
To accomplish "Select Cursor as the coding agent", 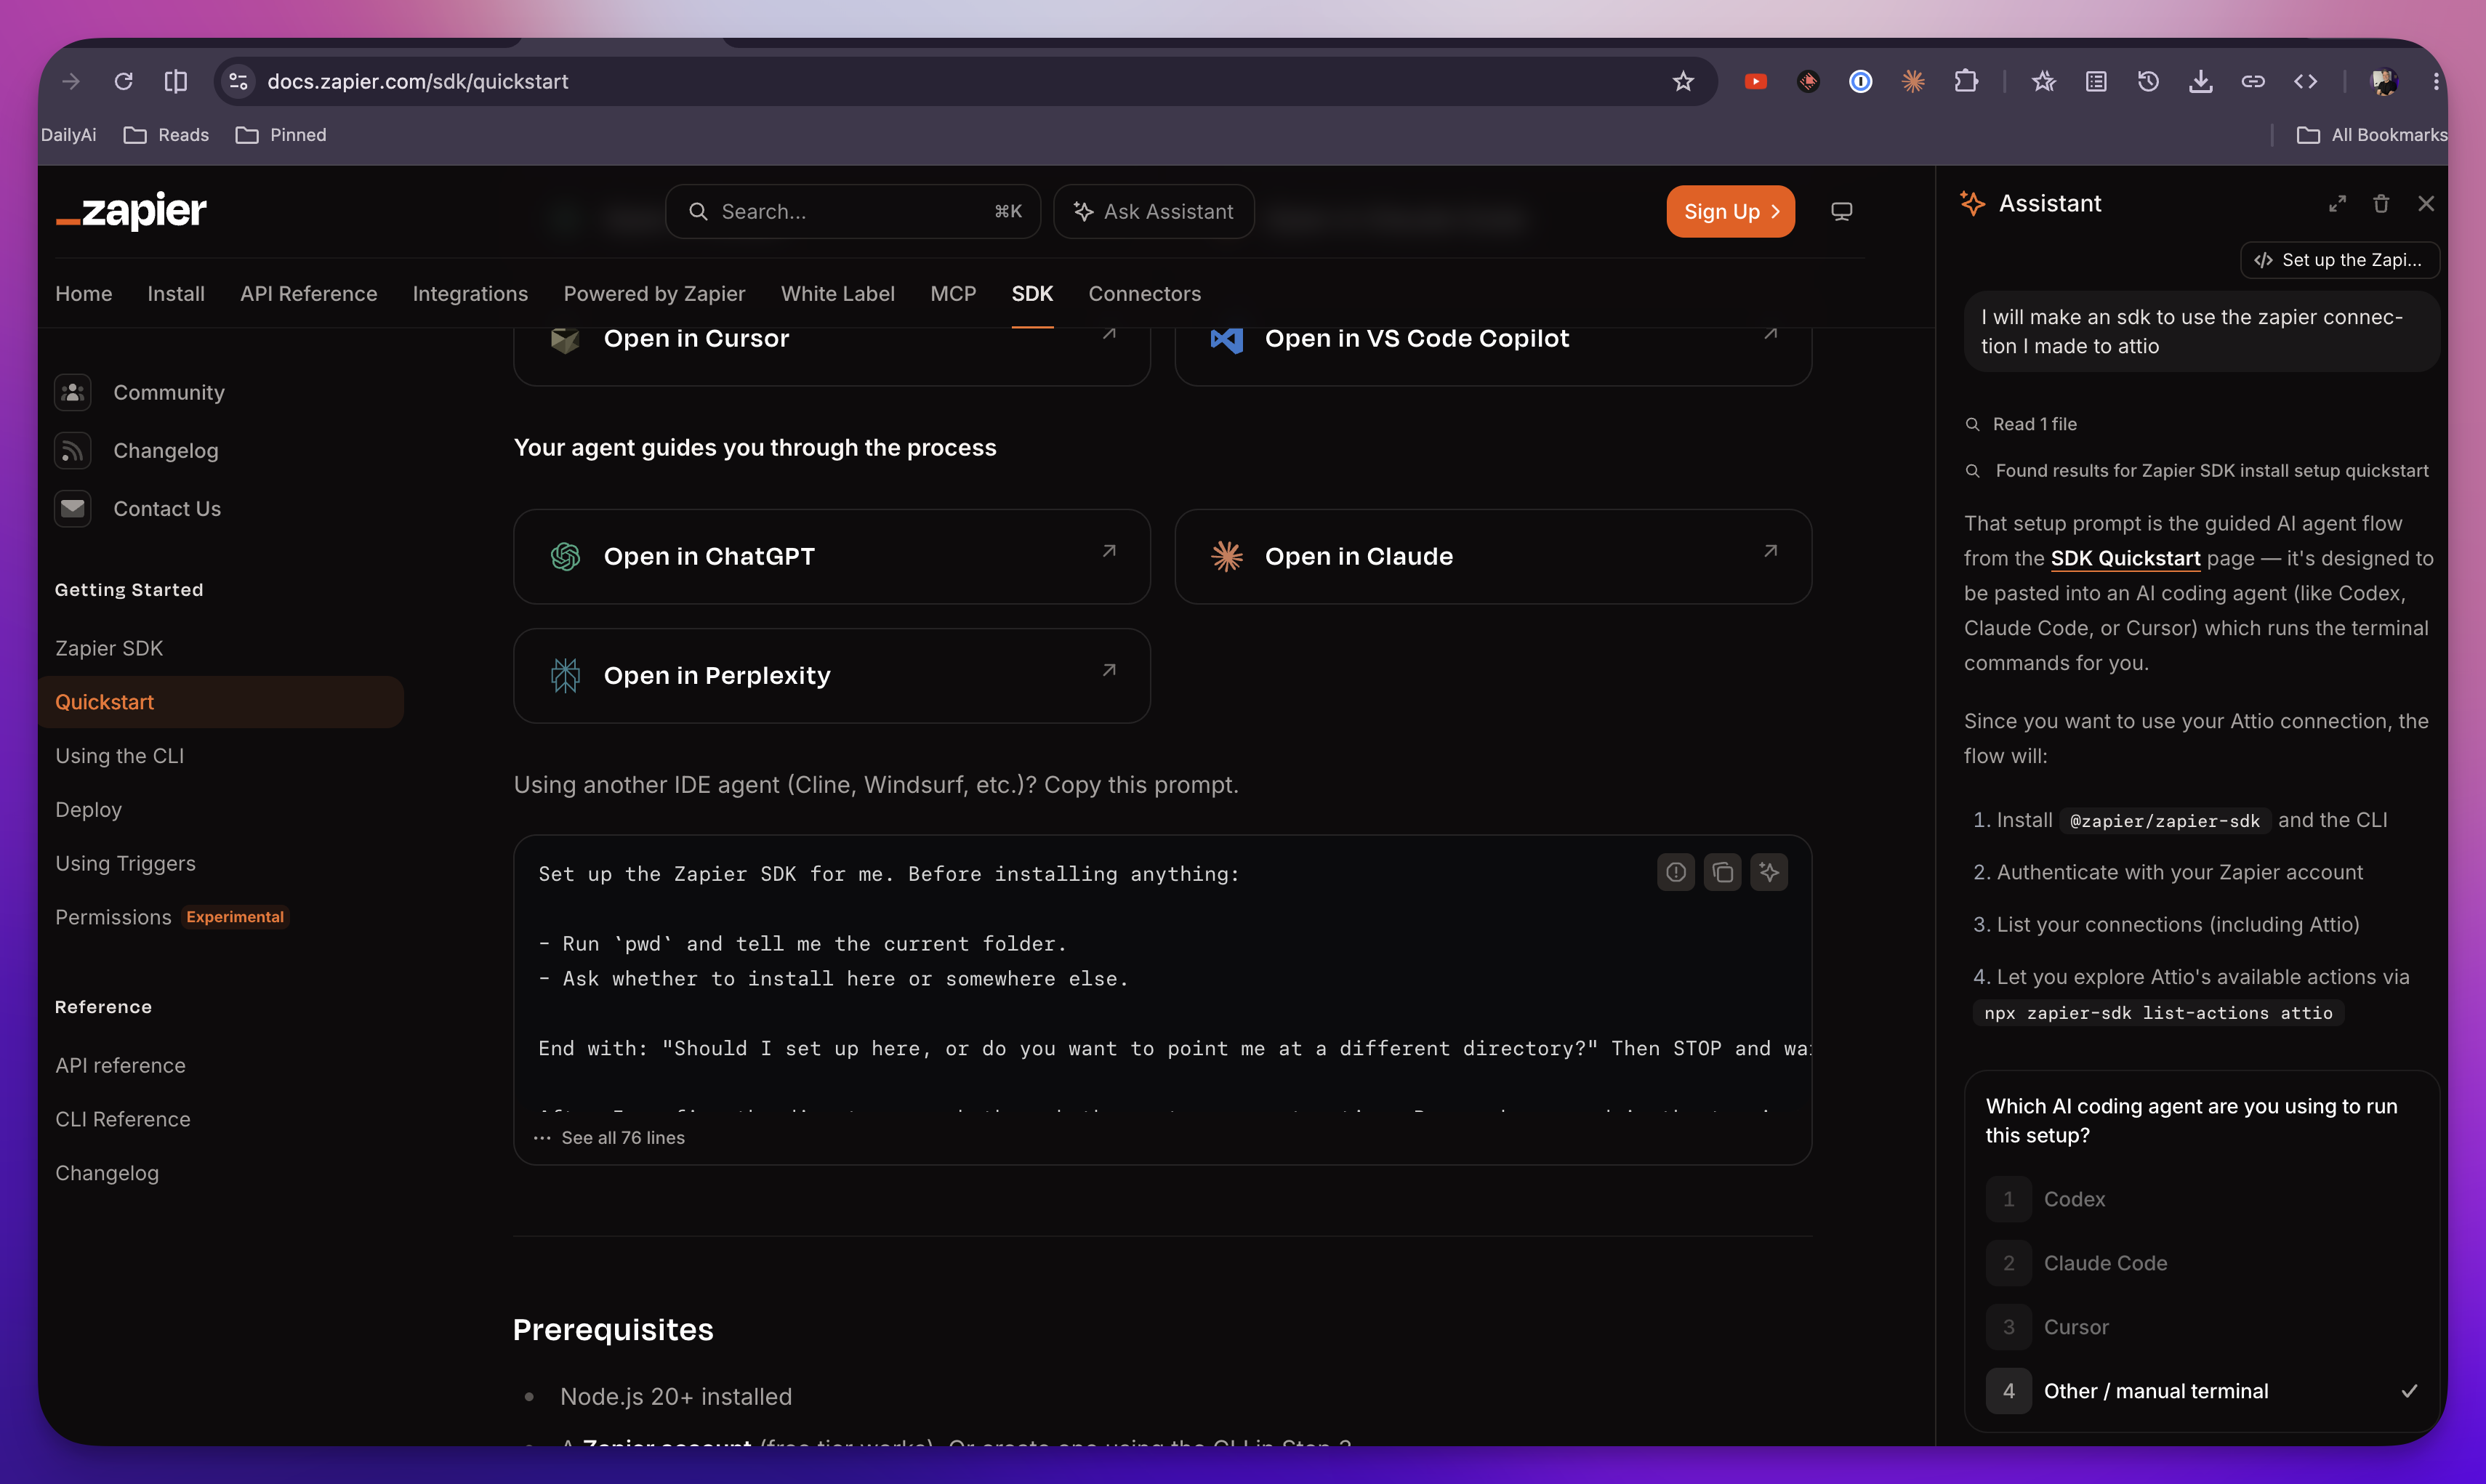I will tap(2202, 1327).
